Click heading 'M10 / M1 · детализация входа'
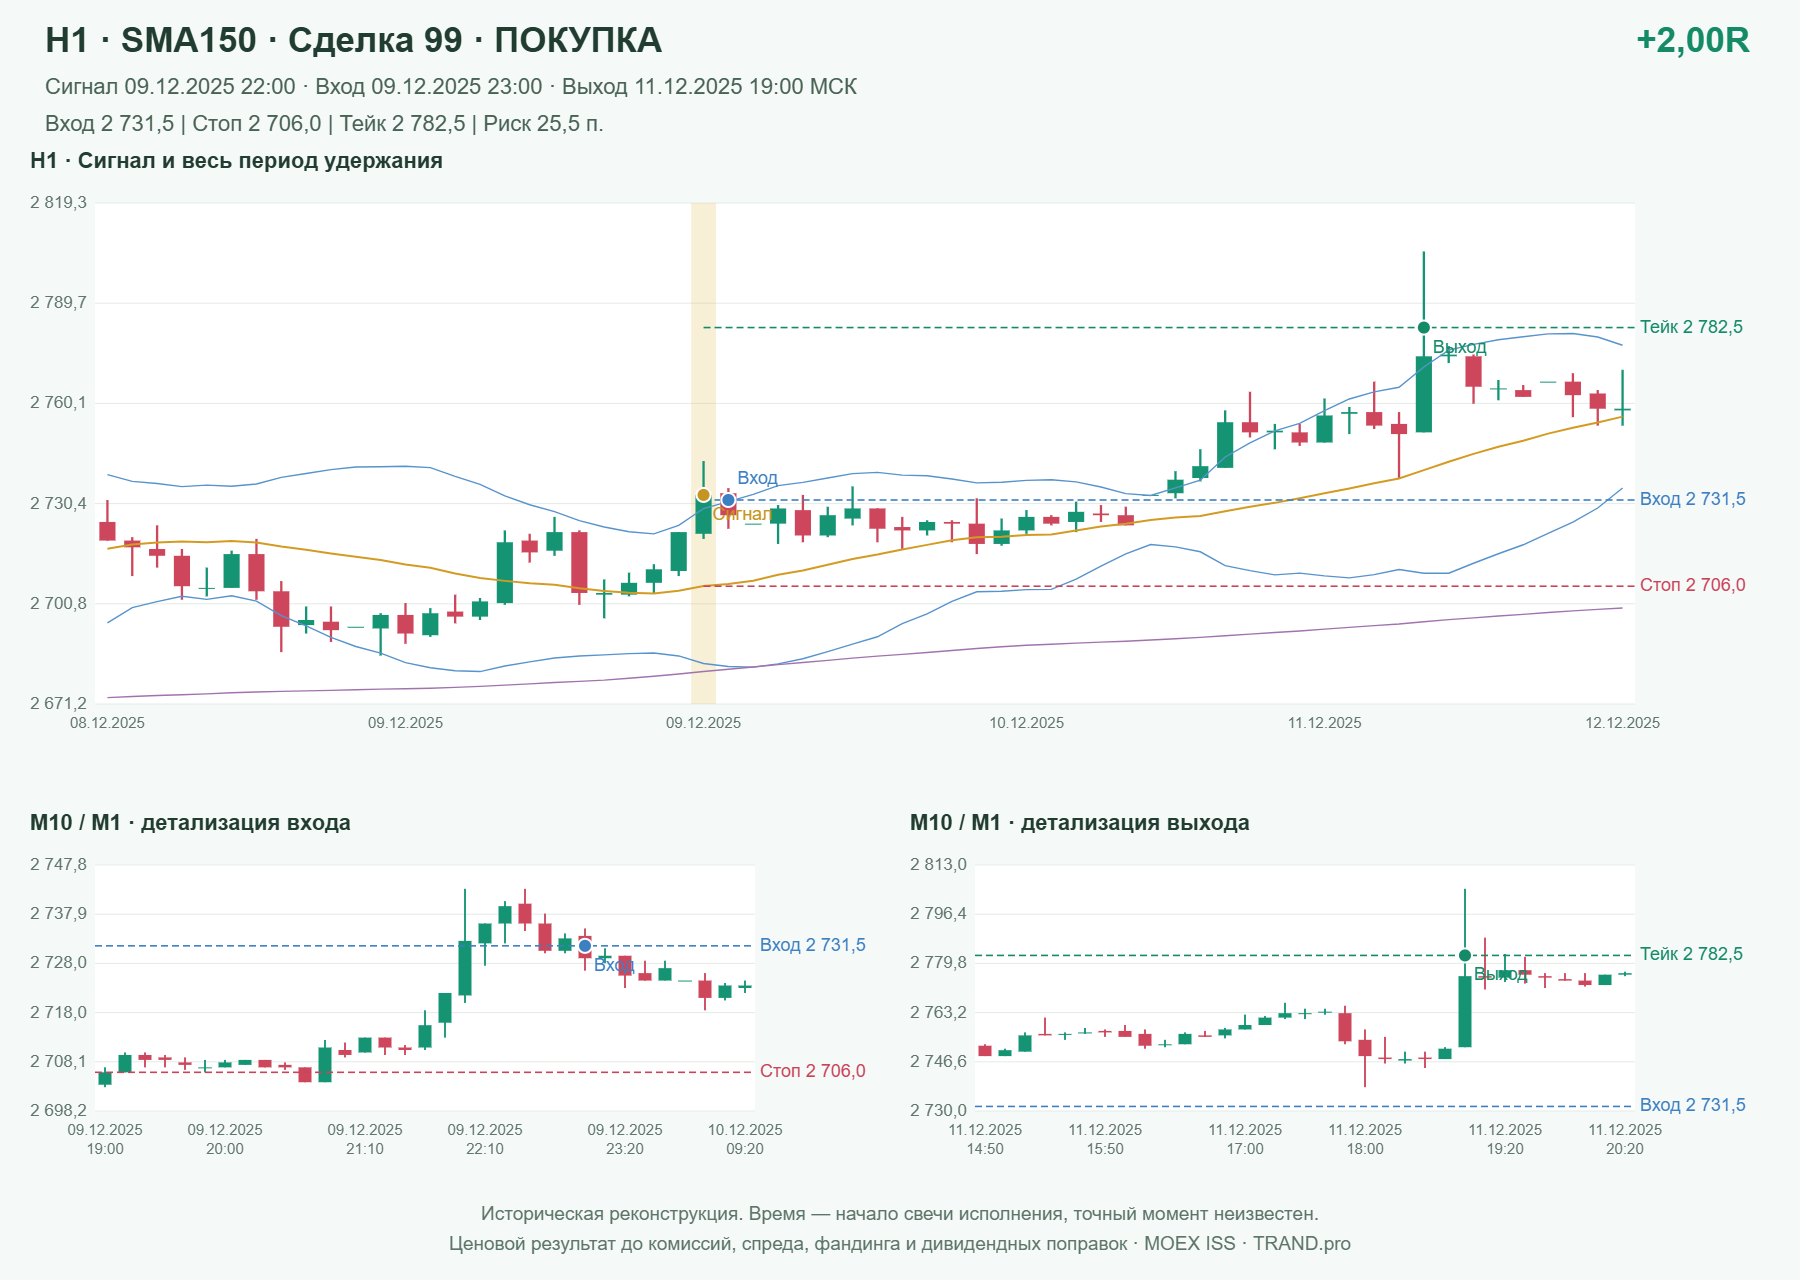This screenshot has width=1800, height=1280. click(x=190, y=823)
